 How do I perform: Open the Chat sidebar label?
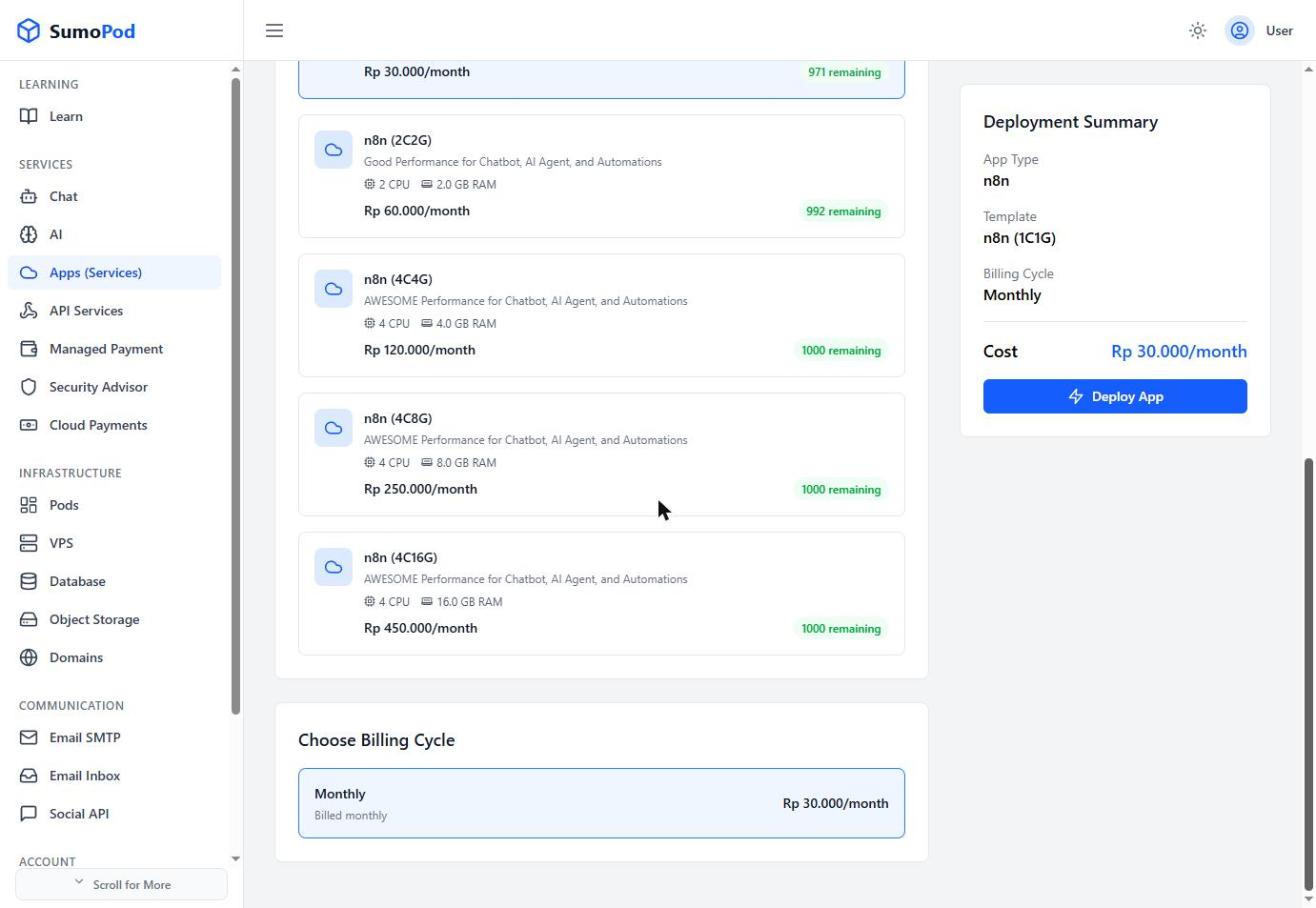(63, 196)
